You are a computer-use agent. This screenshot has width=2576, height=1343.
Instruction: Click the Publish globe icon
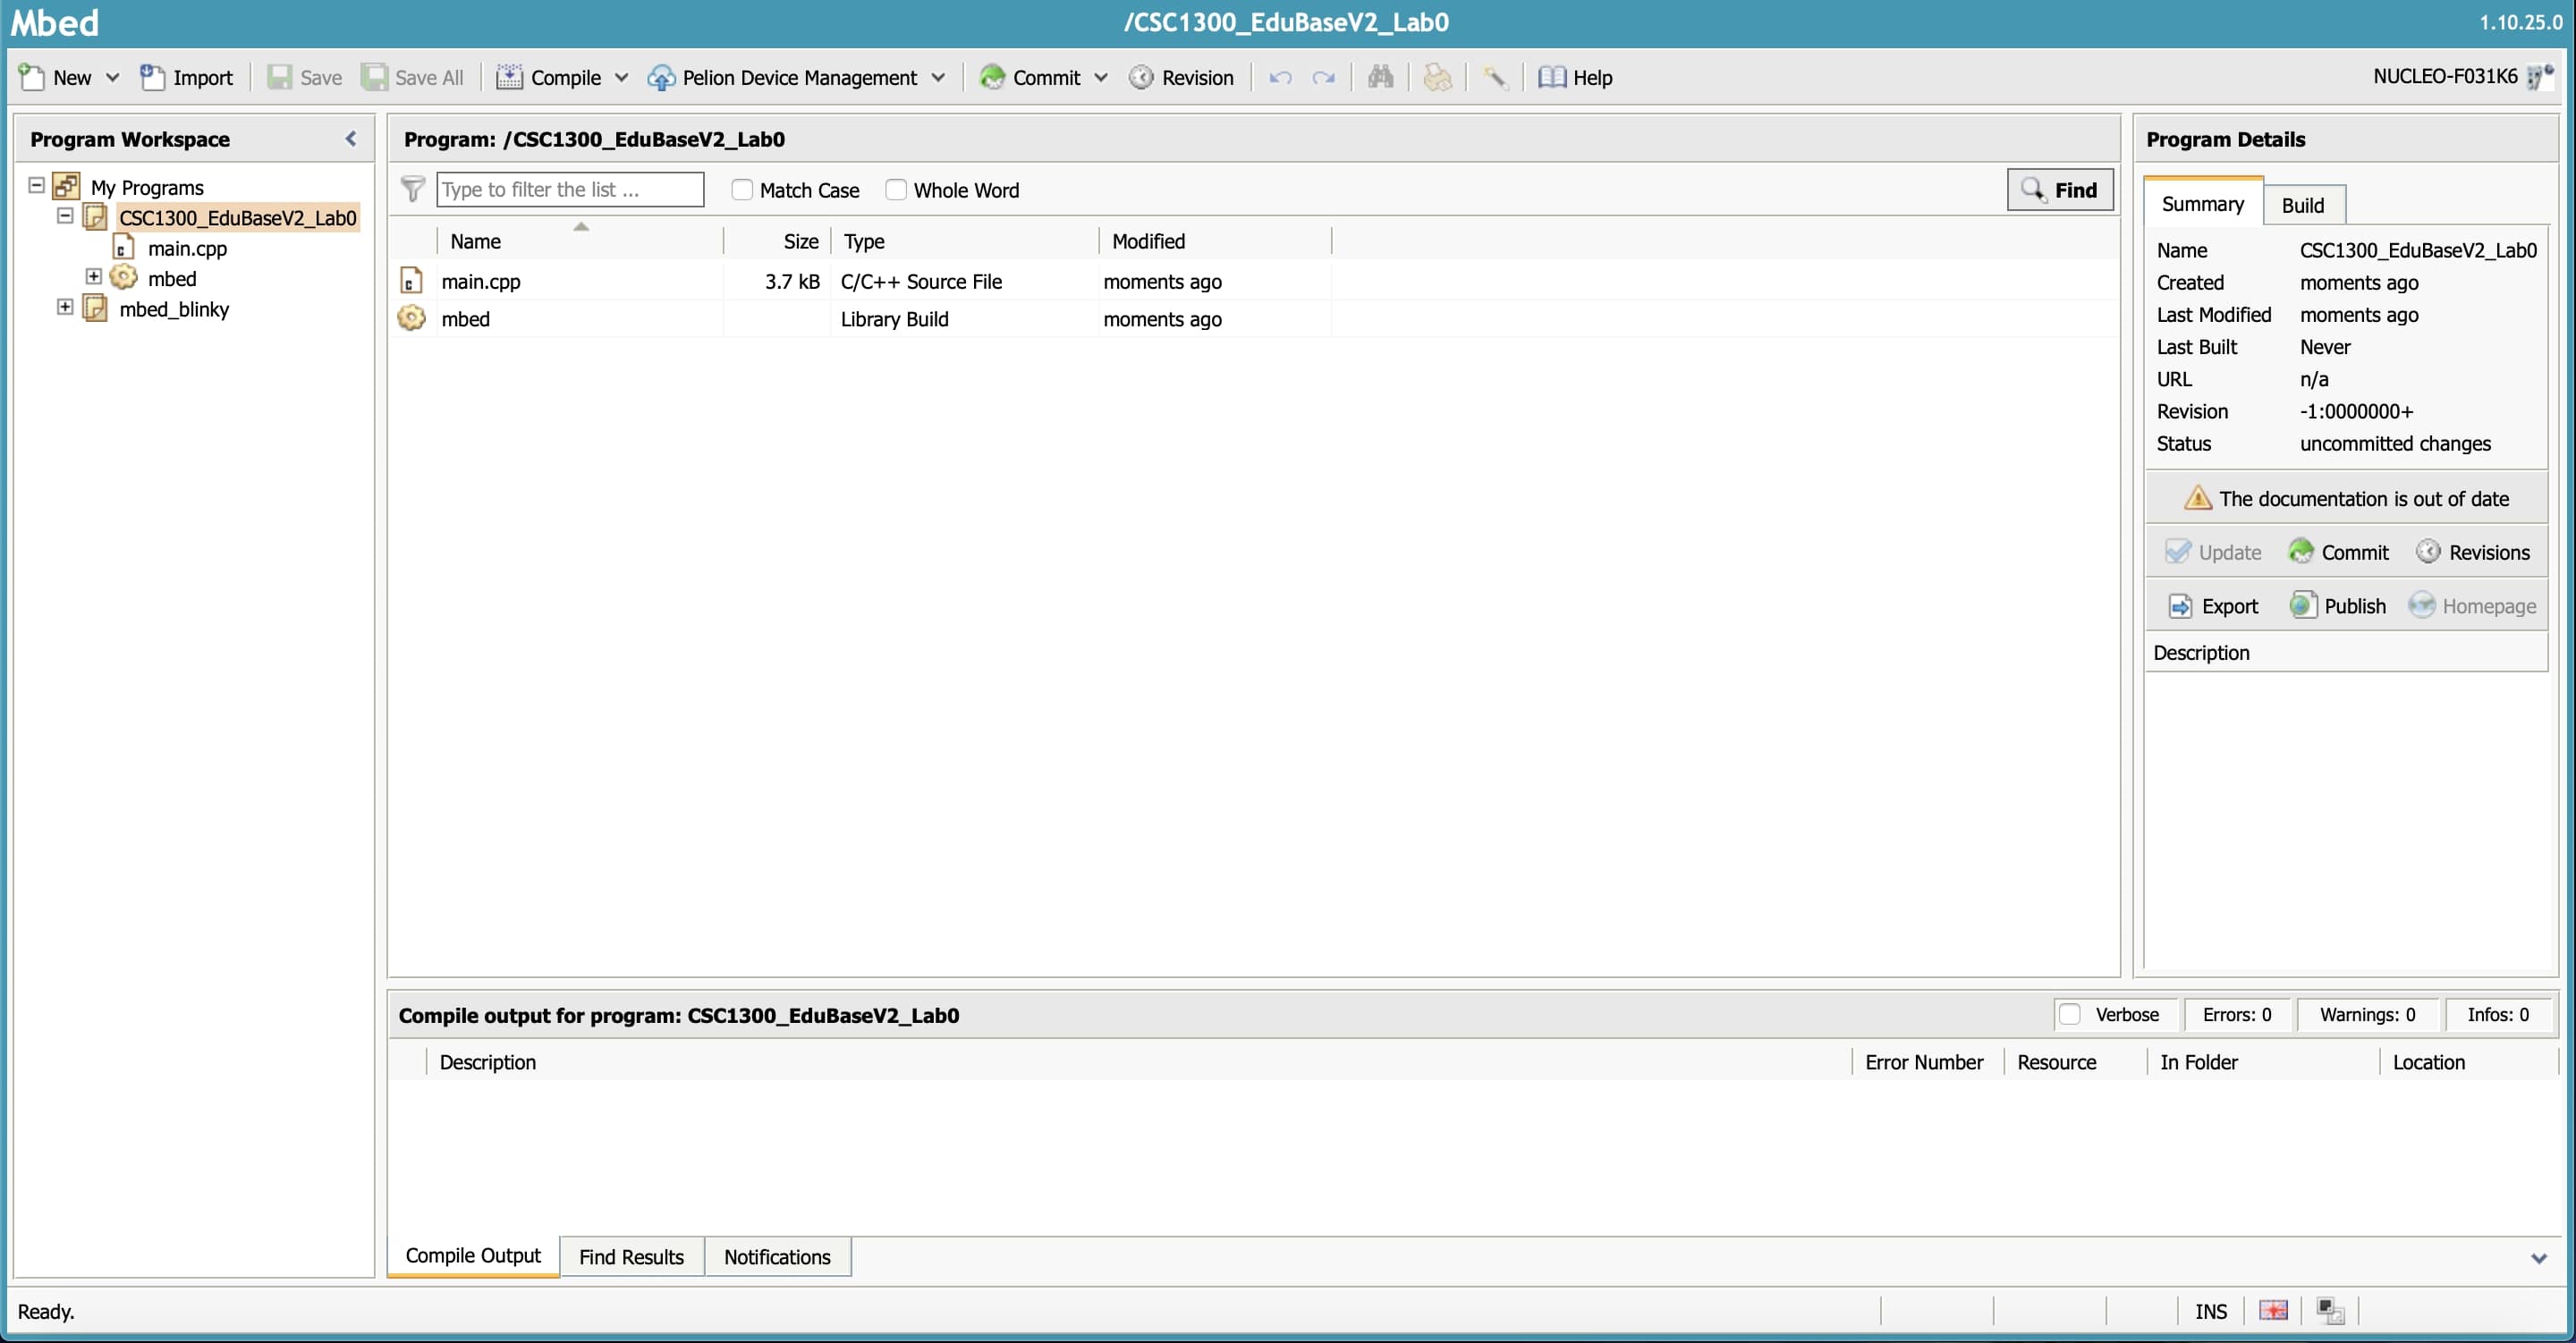2303,606
